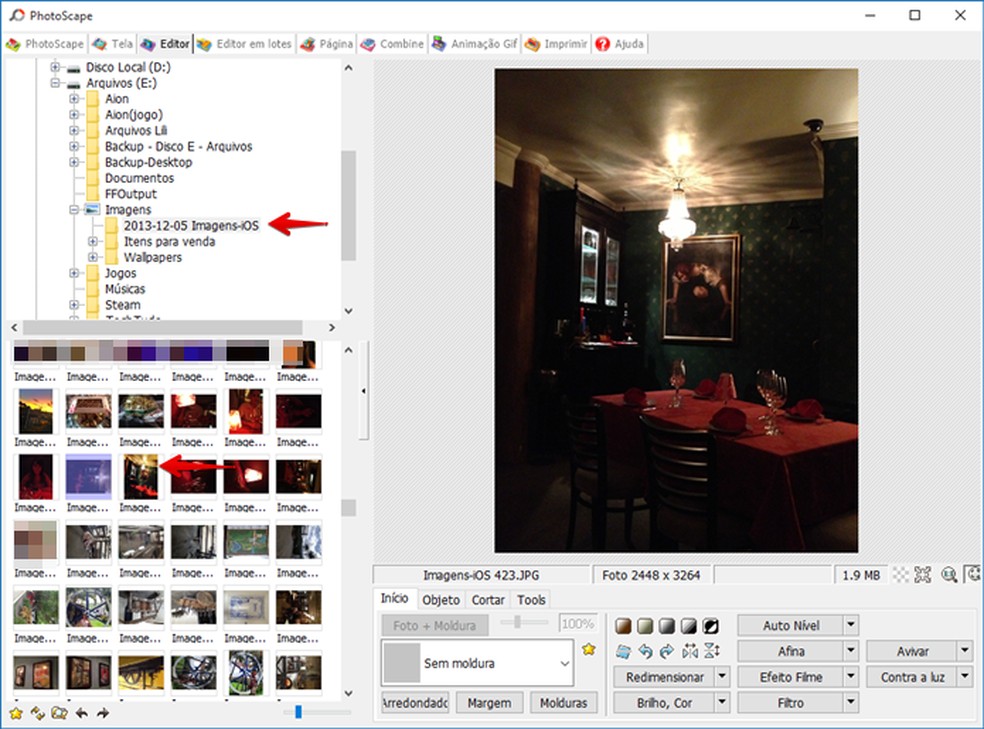The image size is (984, 729).
Task: Click the rotate left 90° icon
Action: point(645,652)
